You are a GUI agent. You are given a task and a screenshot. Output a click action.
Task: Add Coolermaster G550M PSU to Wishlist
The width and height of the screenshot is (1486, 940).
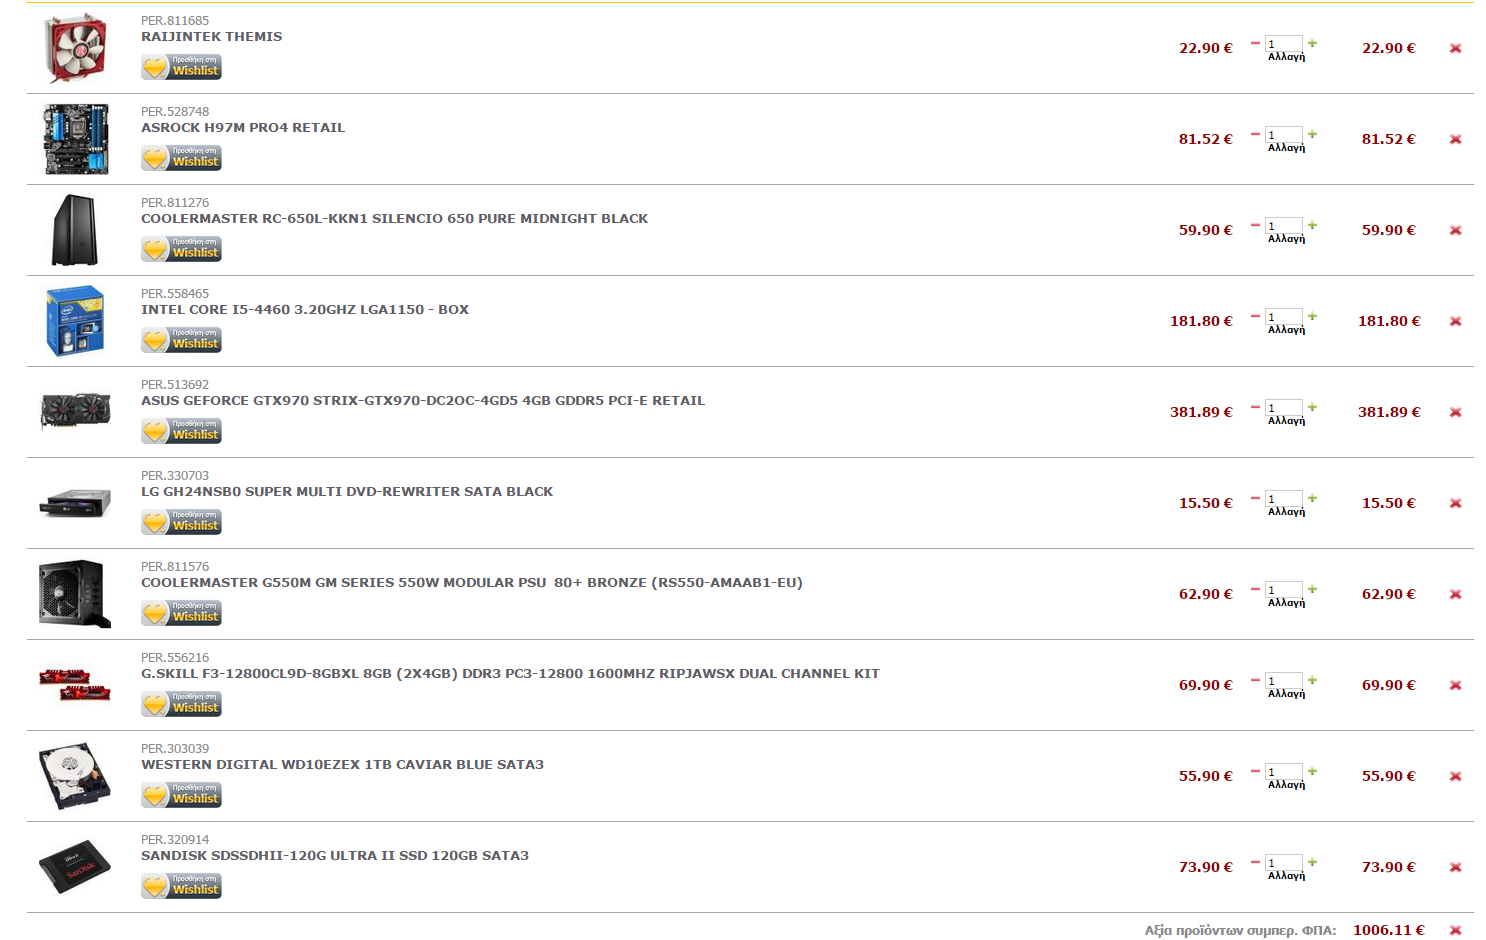181,613
